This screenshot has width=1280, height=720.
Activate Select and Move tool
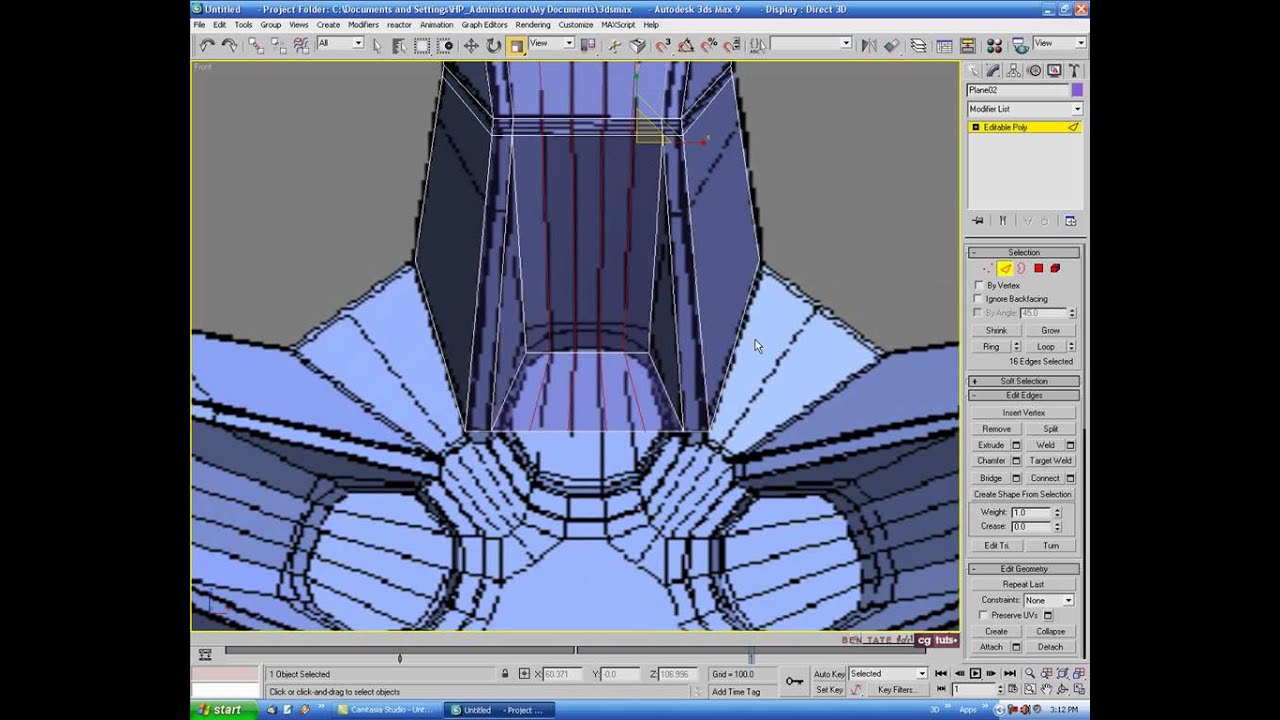(471, 45)
